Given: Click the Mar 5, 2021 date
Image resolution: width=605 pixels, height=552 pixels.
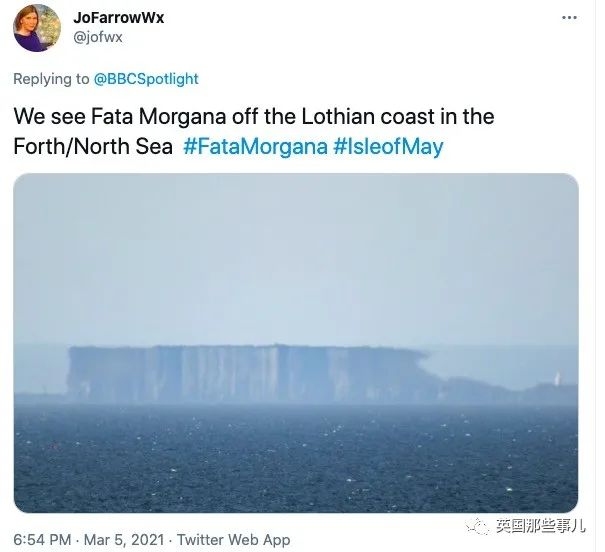Looking at the screenshot, I should pos(124,540).
